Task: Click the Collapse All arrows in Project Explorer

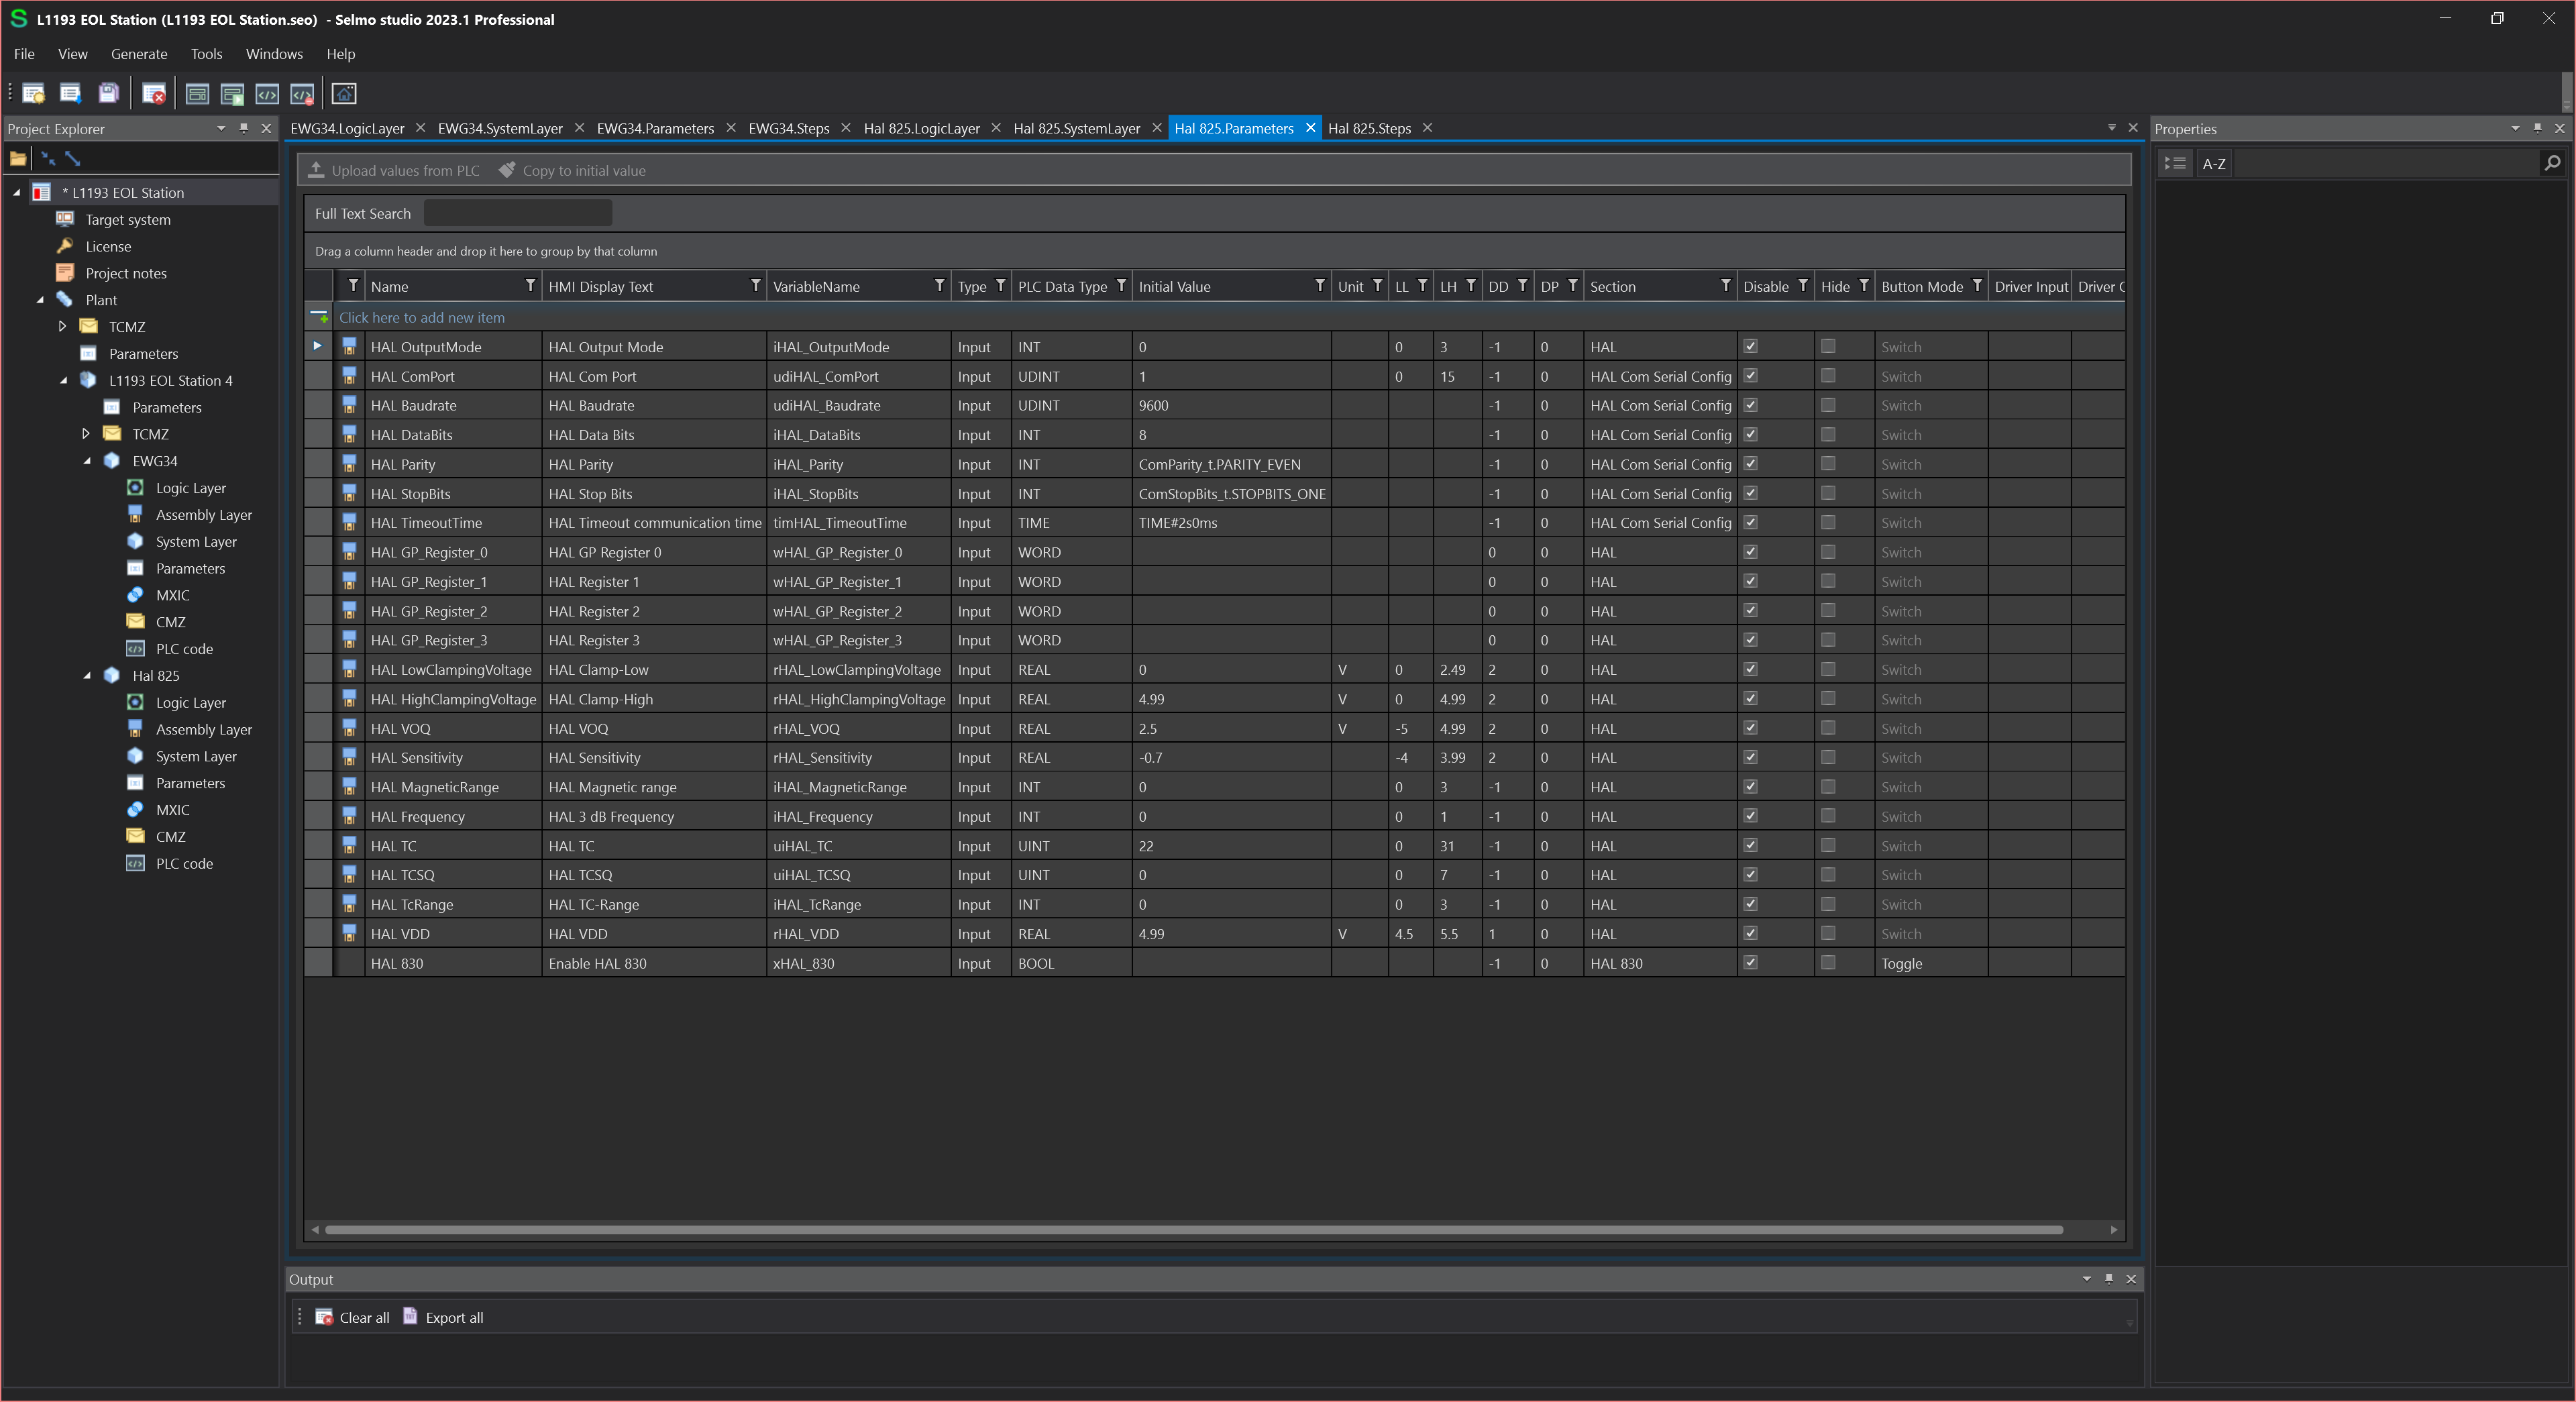Action: click(x=47, y=158)
